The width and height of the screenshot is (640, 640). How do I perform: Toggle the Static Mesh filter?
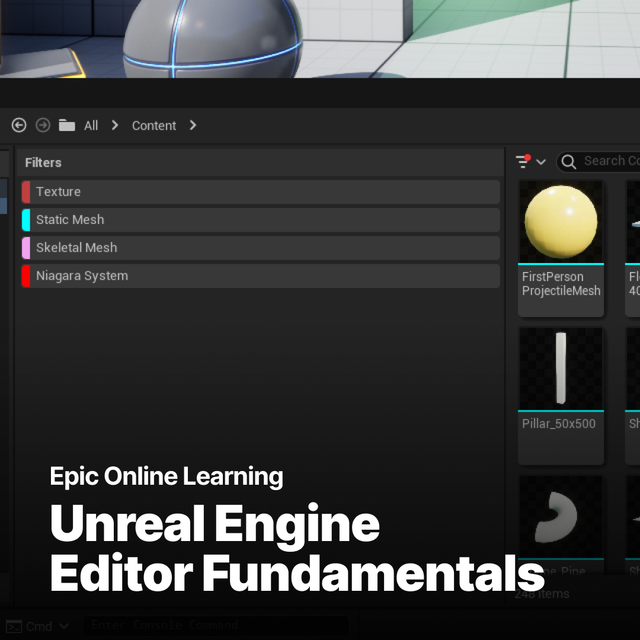[260, 220]
